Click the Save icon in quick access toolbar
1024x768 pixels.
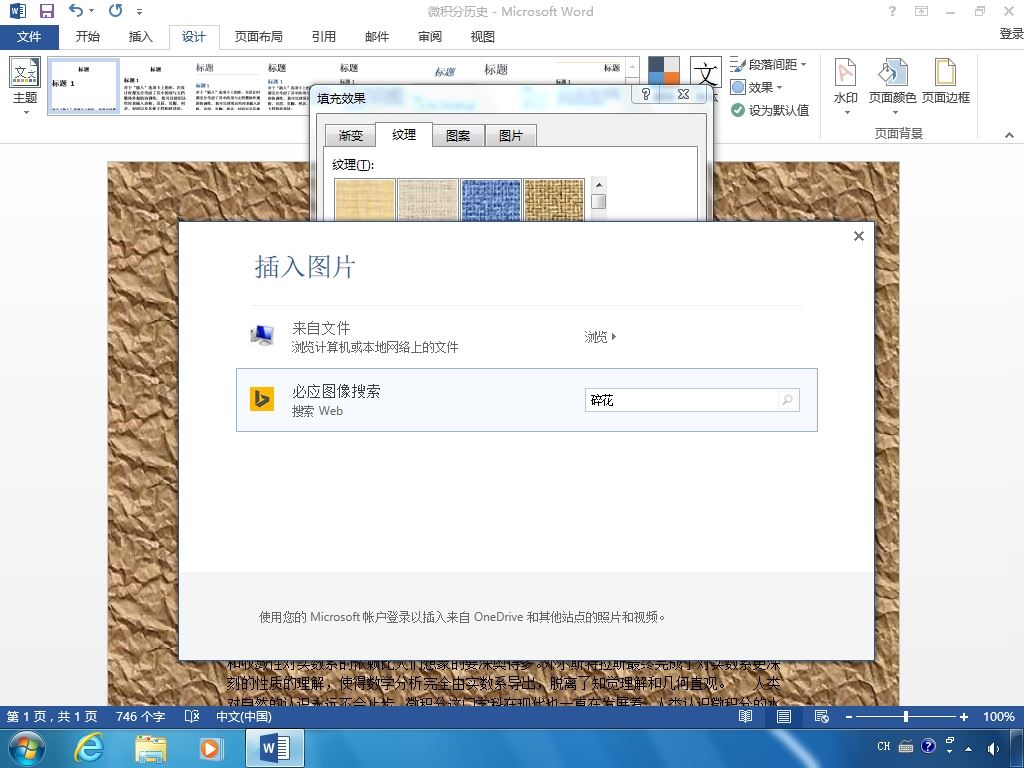tap(46, 10)
